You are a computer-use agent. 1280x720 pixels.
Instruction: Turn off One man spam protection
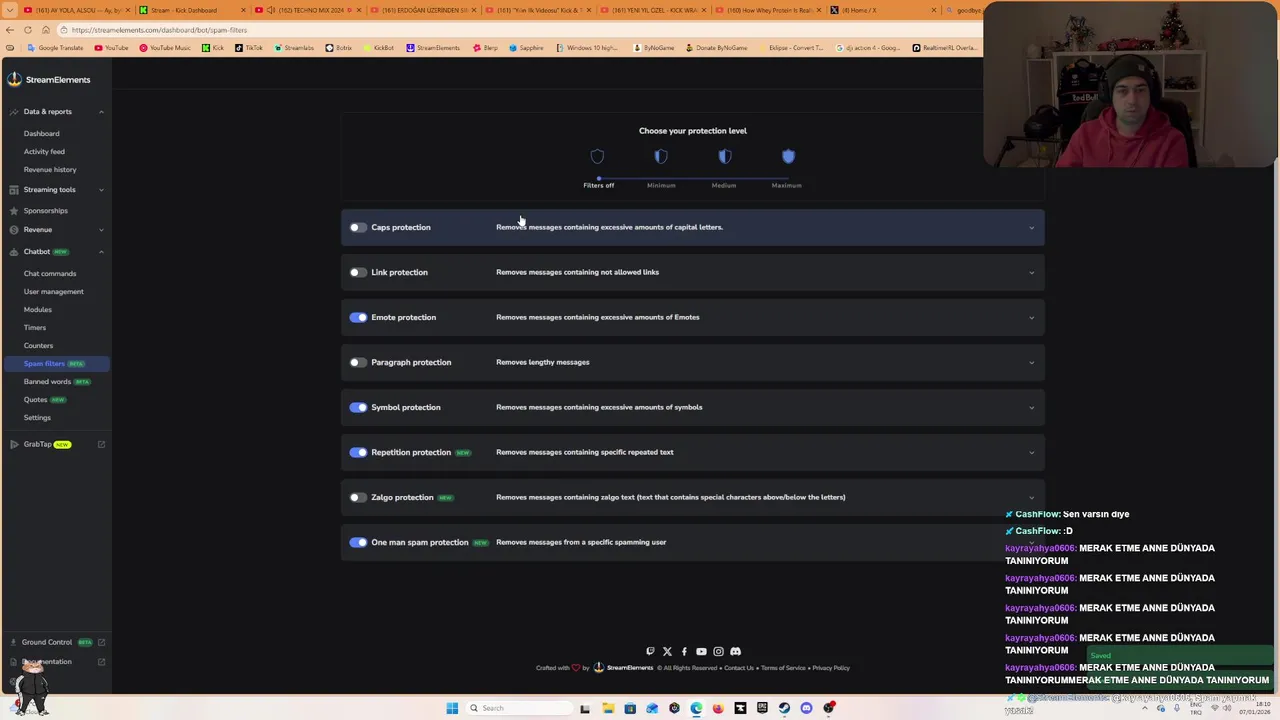358,542
